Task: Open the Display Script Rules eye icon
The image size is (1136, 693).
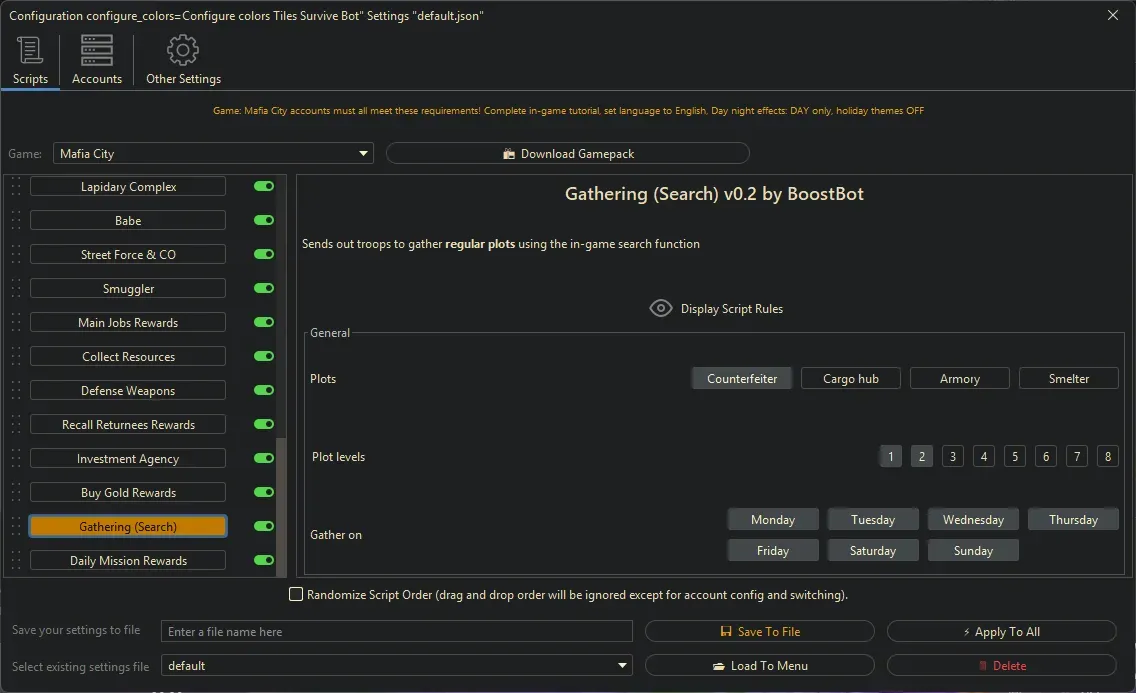Action: click(x=660, y=308)
